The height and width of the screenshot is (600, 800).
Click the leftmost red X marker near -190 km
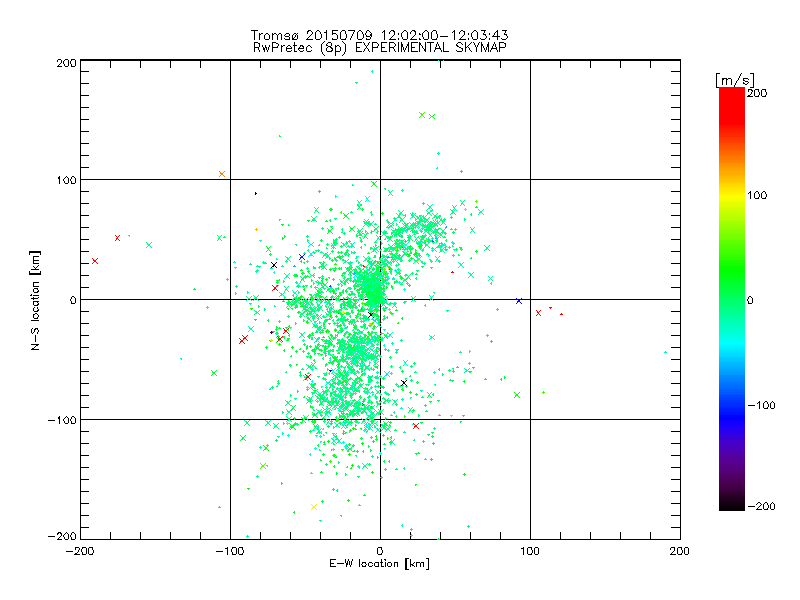tap(94, 261)
